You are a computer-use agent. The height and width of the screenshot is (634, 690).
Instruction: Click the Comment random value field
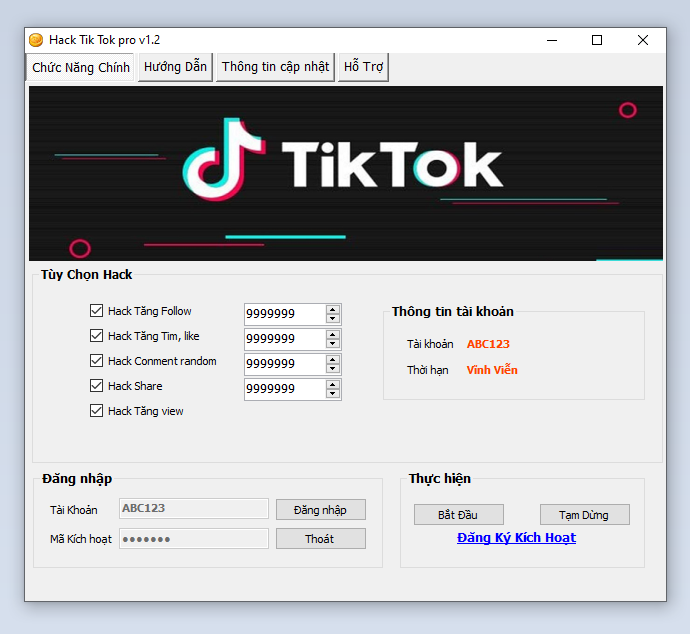284,364
